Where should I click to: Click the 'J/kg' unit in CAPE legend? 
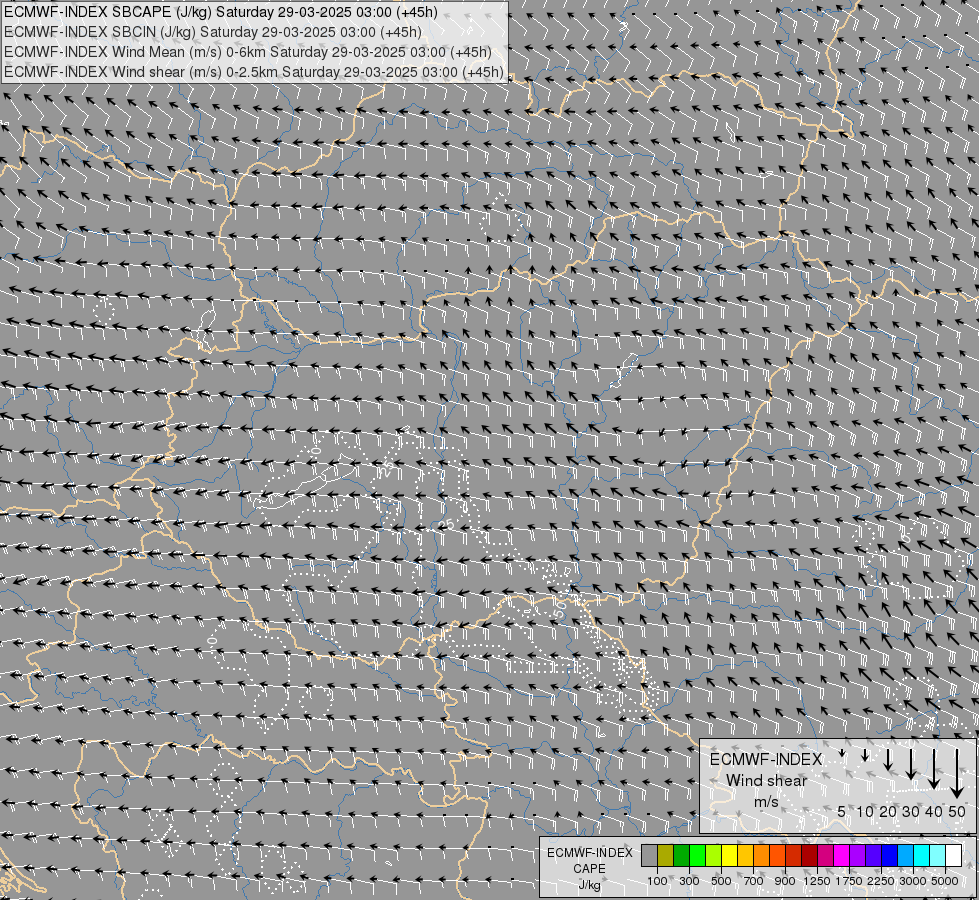[589, 885]
